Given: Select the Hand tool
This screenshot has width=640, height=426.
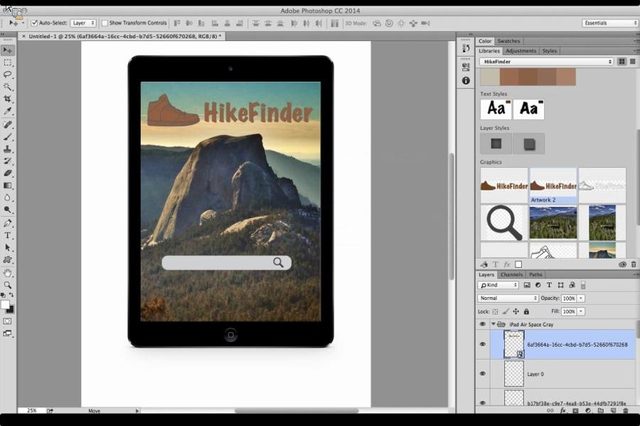Looking at the screenshot, I should [7, 273].
